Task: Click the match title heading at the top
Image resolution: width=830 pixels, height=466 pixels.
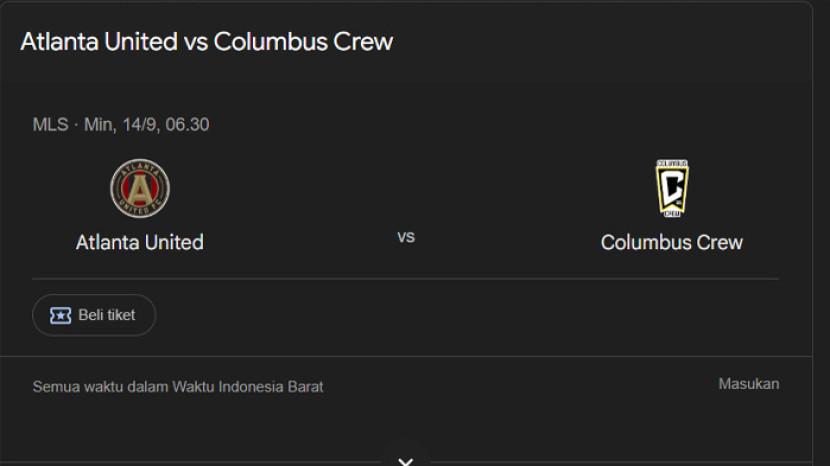Action: point(206,42)
